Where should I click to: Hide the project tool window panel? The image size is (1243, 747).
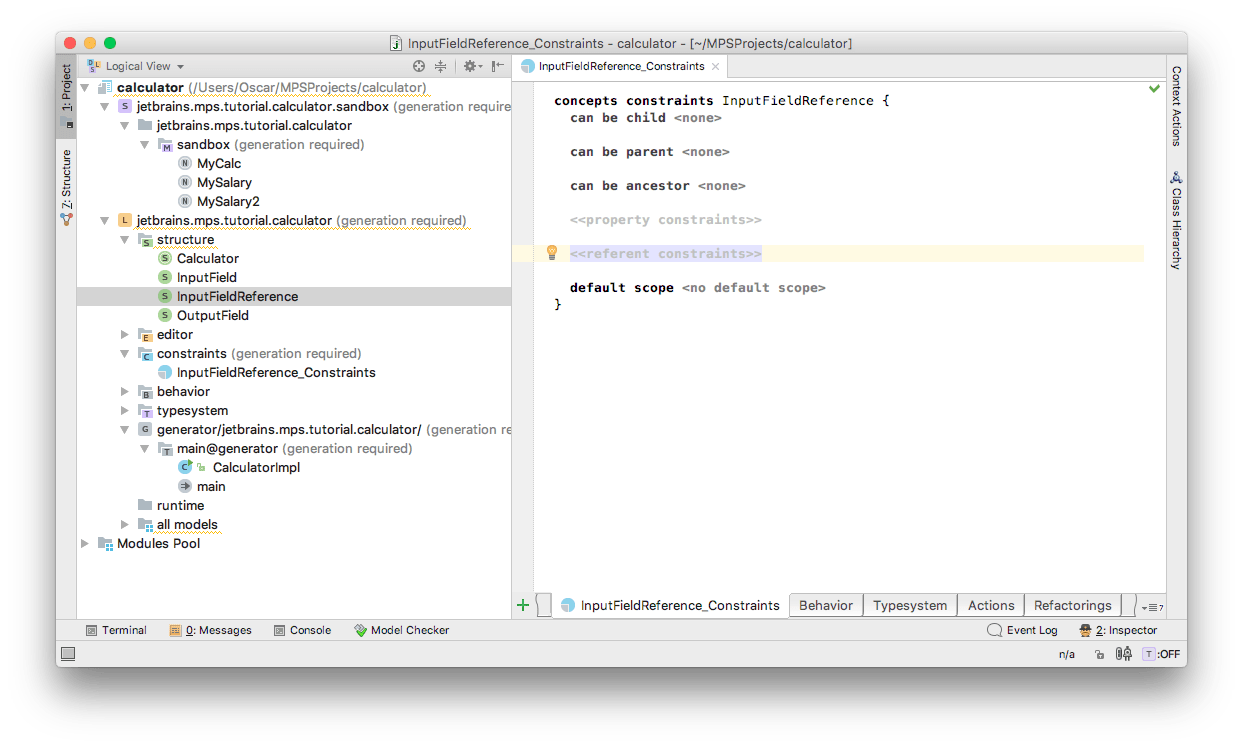pyautogui.click(x=496, y=66)
